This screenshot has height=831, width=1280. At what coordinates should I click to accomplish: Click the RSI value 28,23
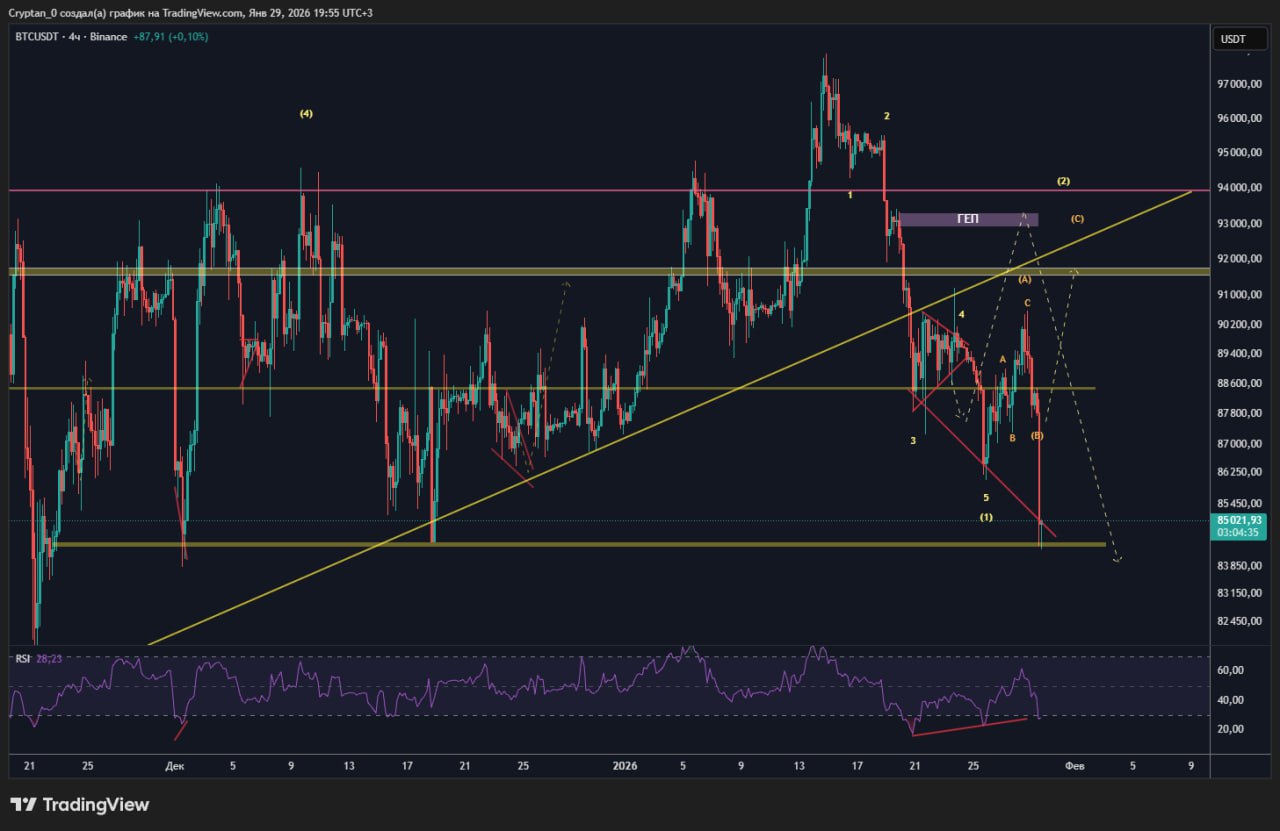pyautogui.click(x=49, y=659)
